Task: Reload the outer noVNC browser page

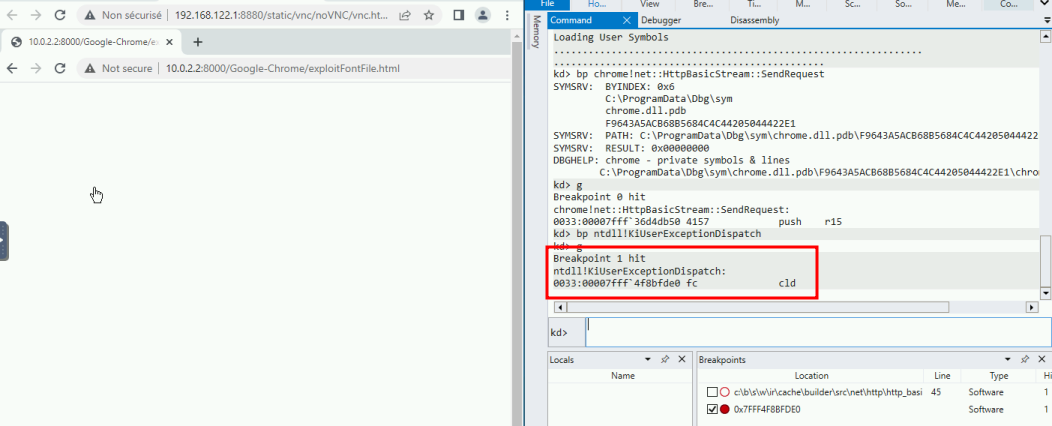Action: tap(60, 15)
